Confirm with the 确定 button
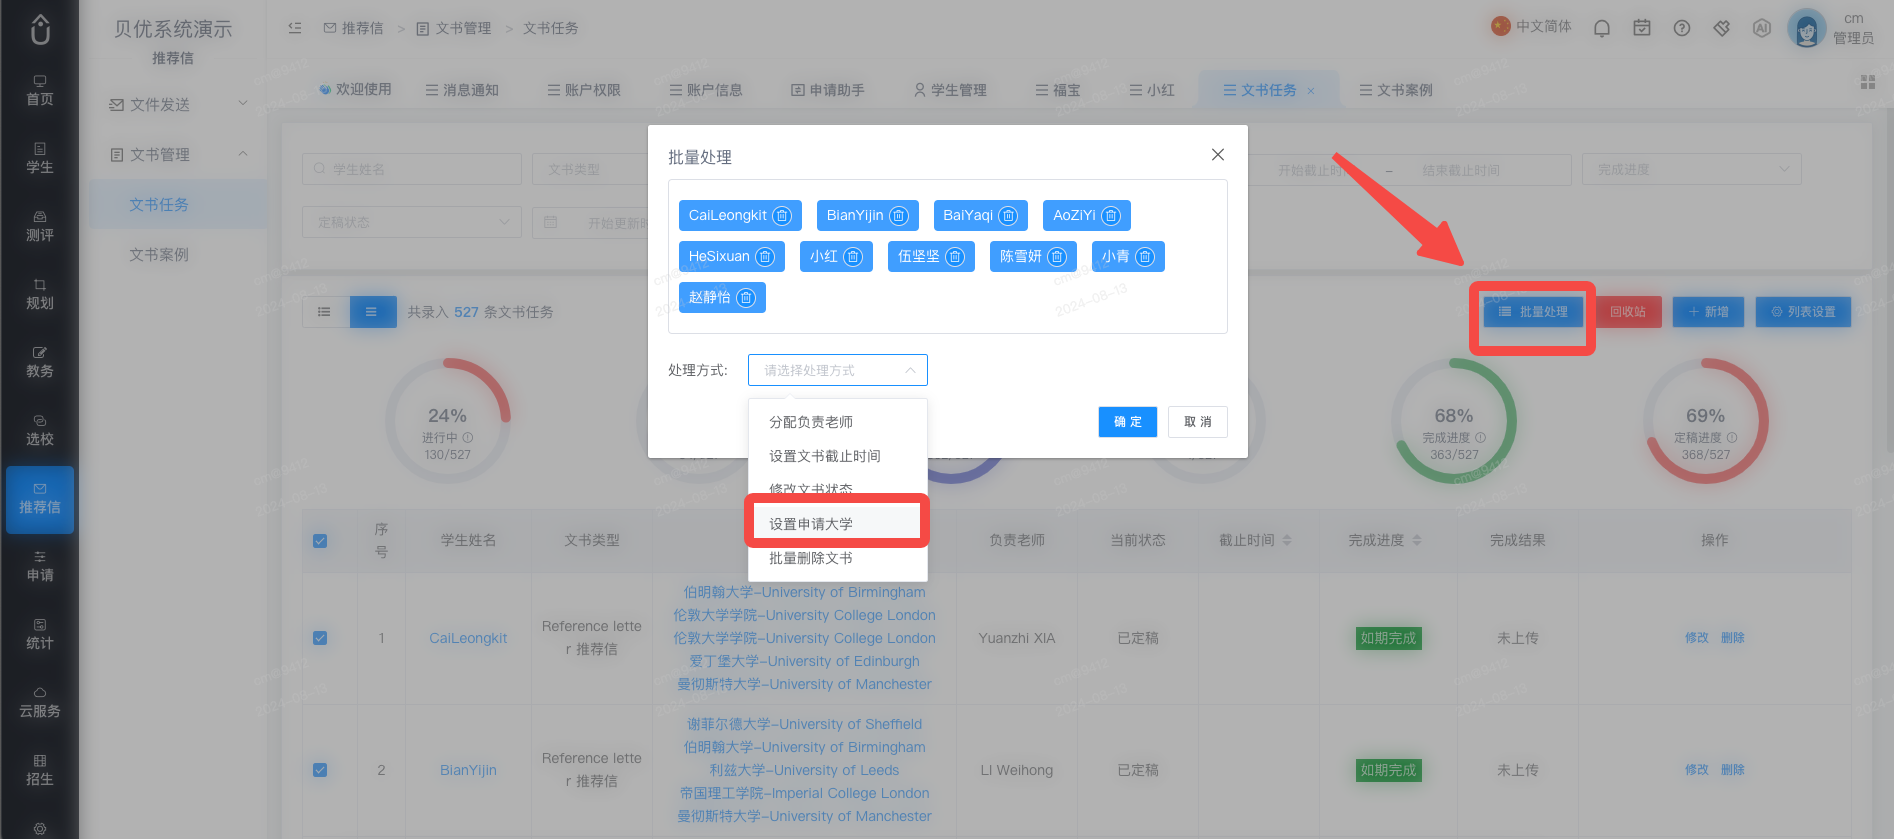This screenshot has height=839, width=1894. 1128,422
